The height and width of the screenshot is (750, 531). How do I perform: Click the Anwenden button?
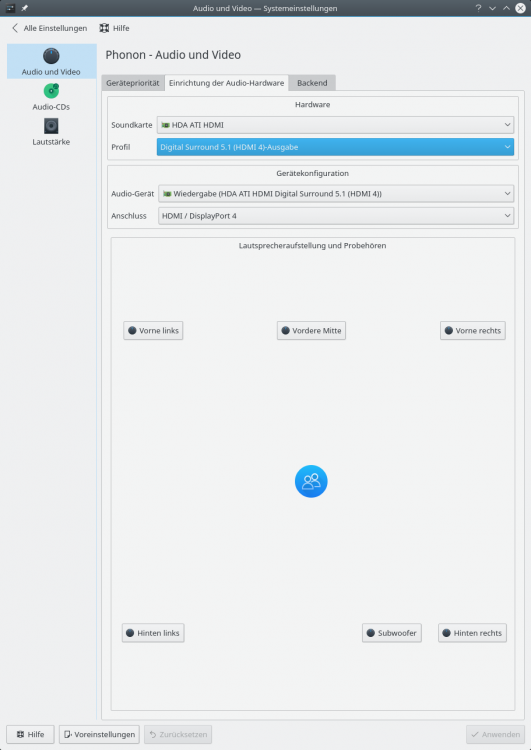pos(496,734)
